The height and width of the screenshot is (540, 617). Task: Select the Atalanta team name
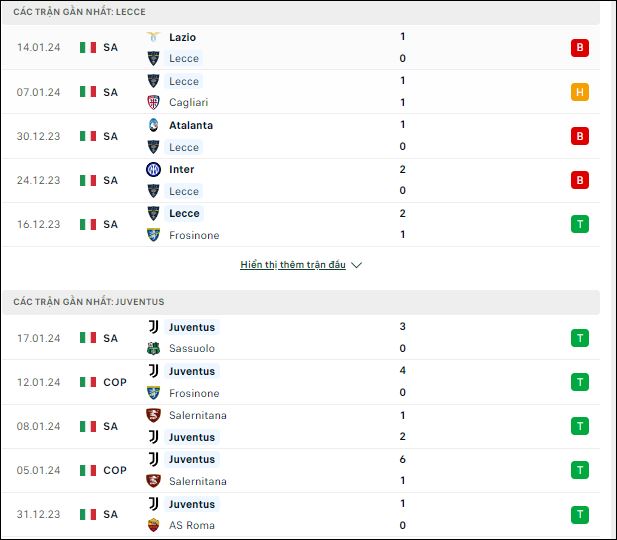[x=191, y=125]
